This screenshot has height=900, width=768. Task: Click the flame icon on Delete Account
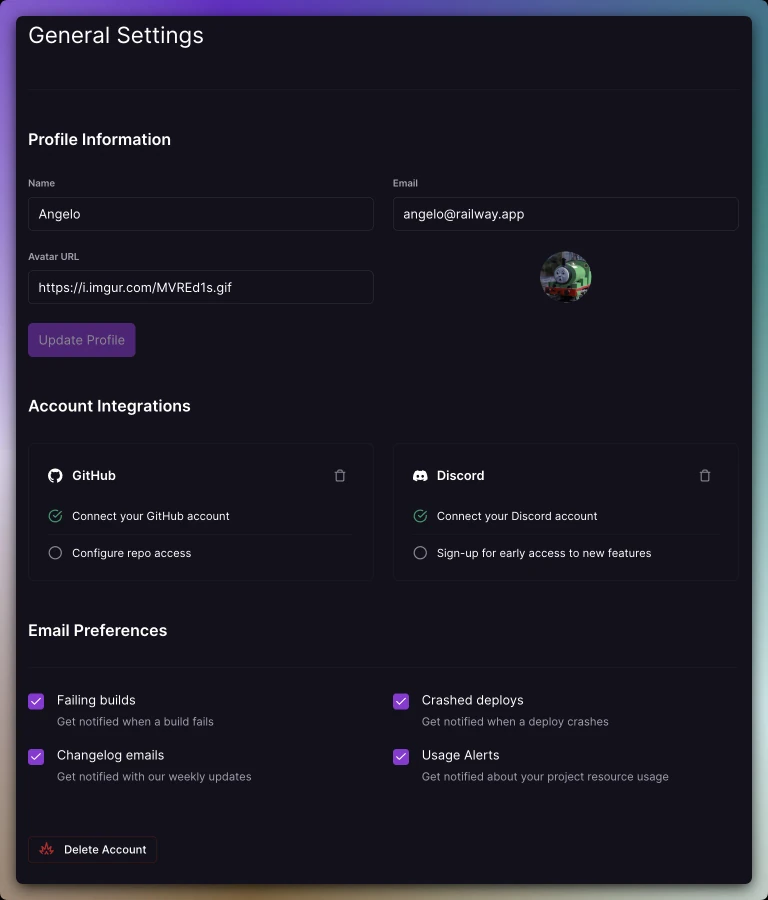[46, 849]
